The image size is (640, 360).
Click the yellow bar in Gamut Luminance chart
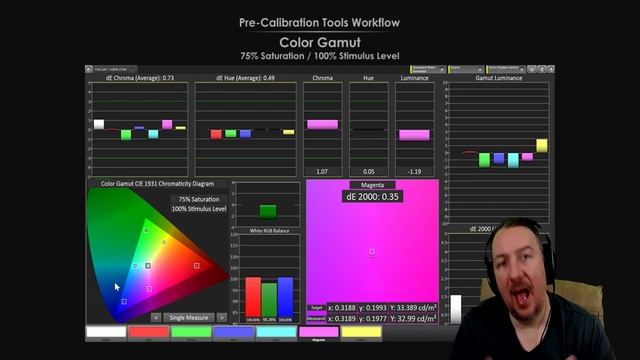pos(542,146)
